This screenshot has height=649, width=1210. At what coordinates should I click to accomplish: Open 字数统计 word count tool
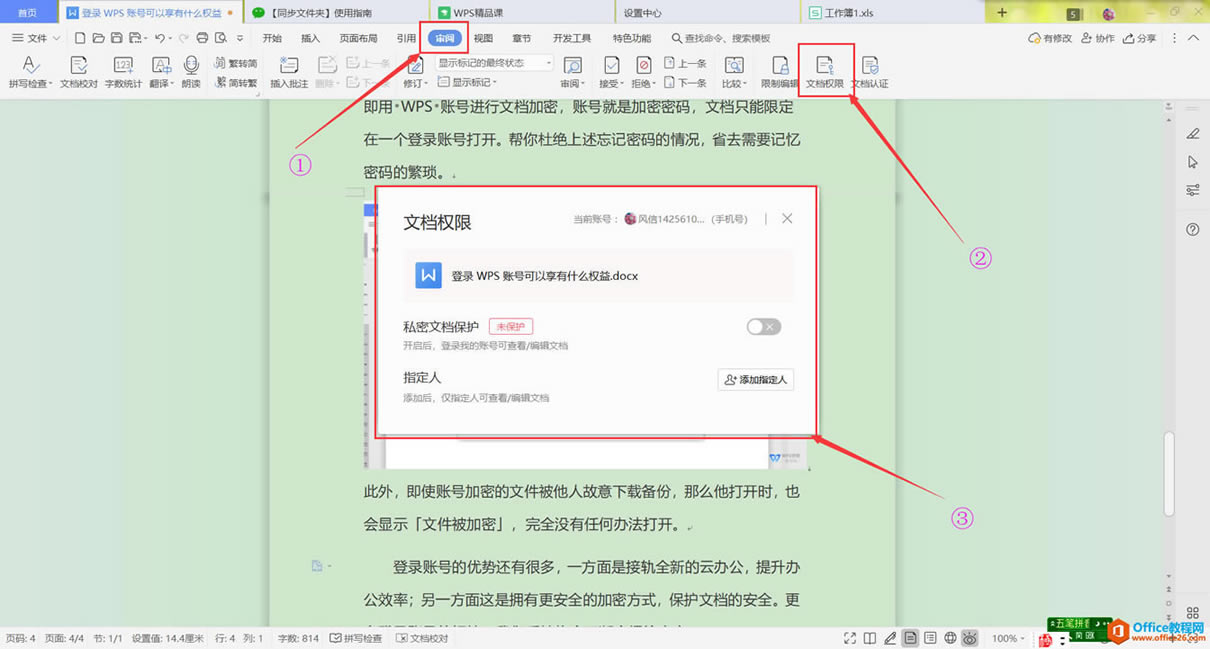click(x=123, y=71)
